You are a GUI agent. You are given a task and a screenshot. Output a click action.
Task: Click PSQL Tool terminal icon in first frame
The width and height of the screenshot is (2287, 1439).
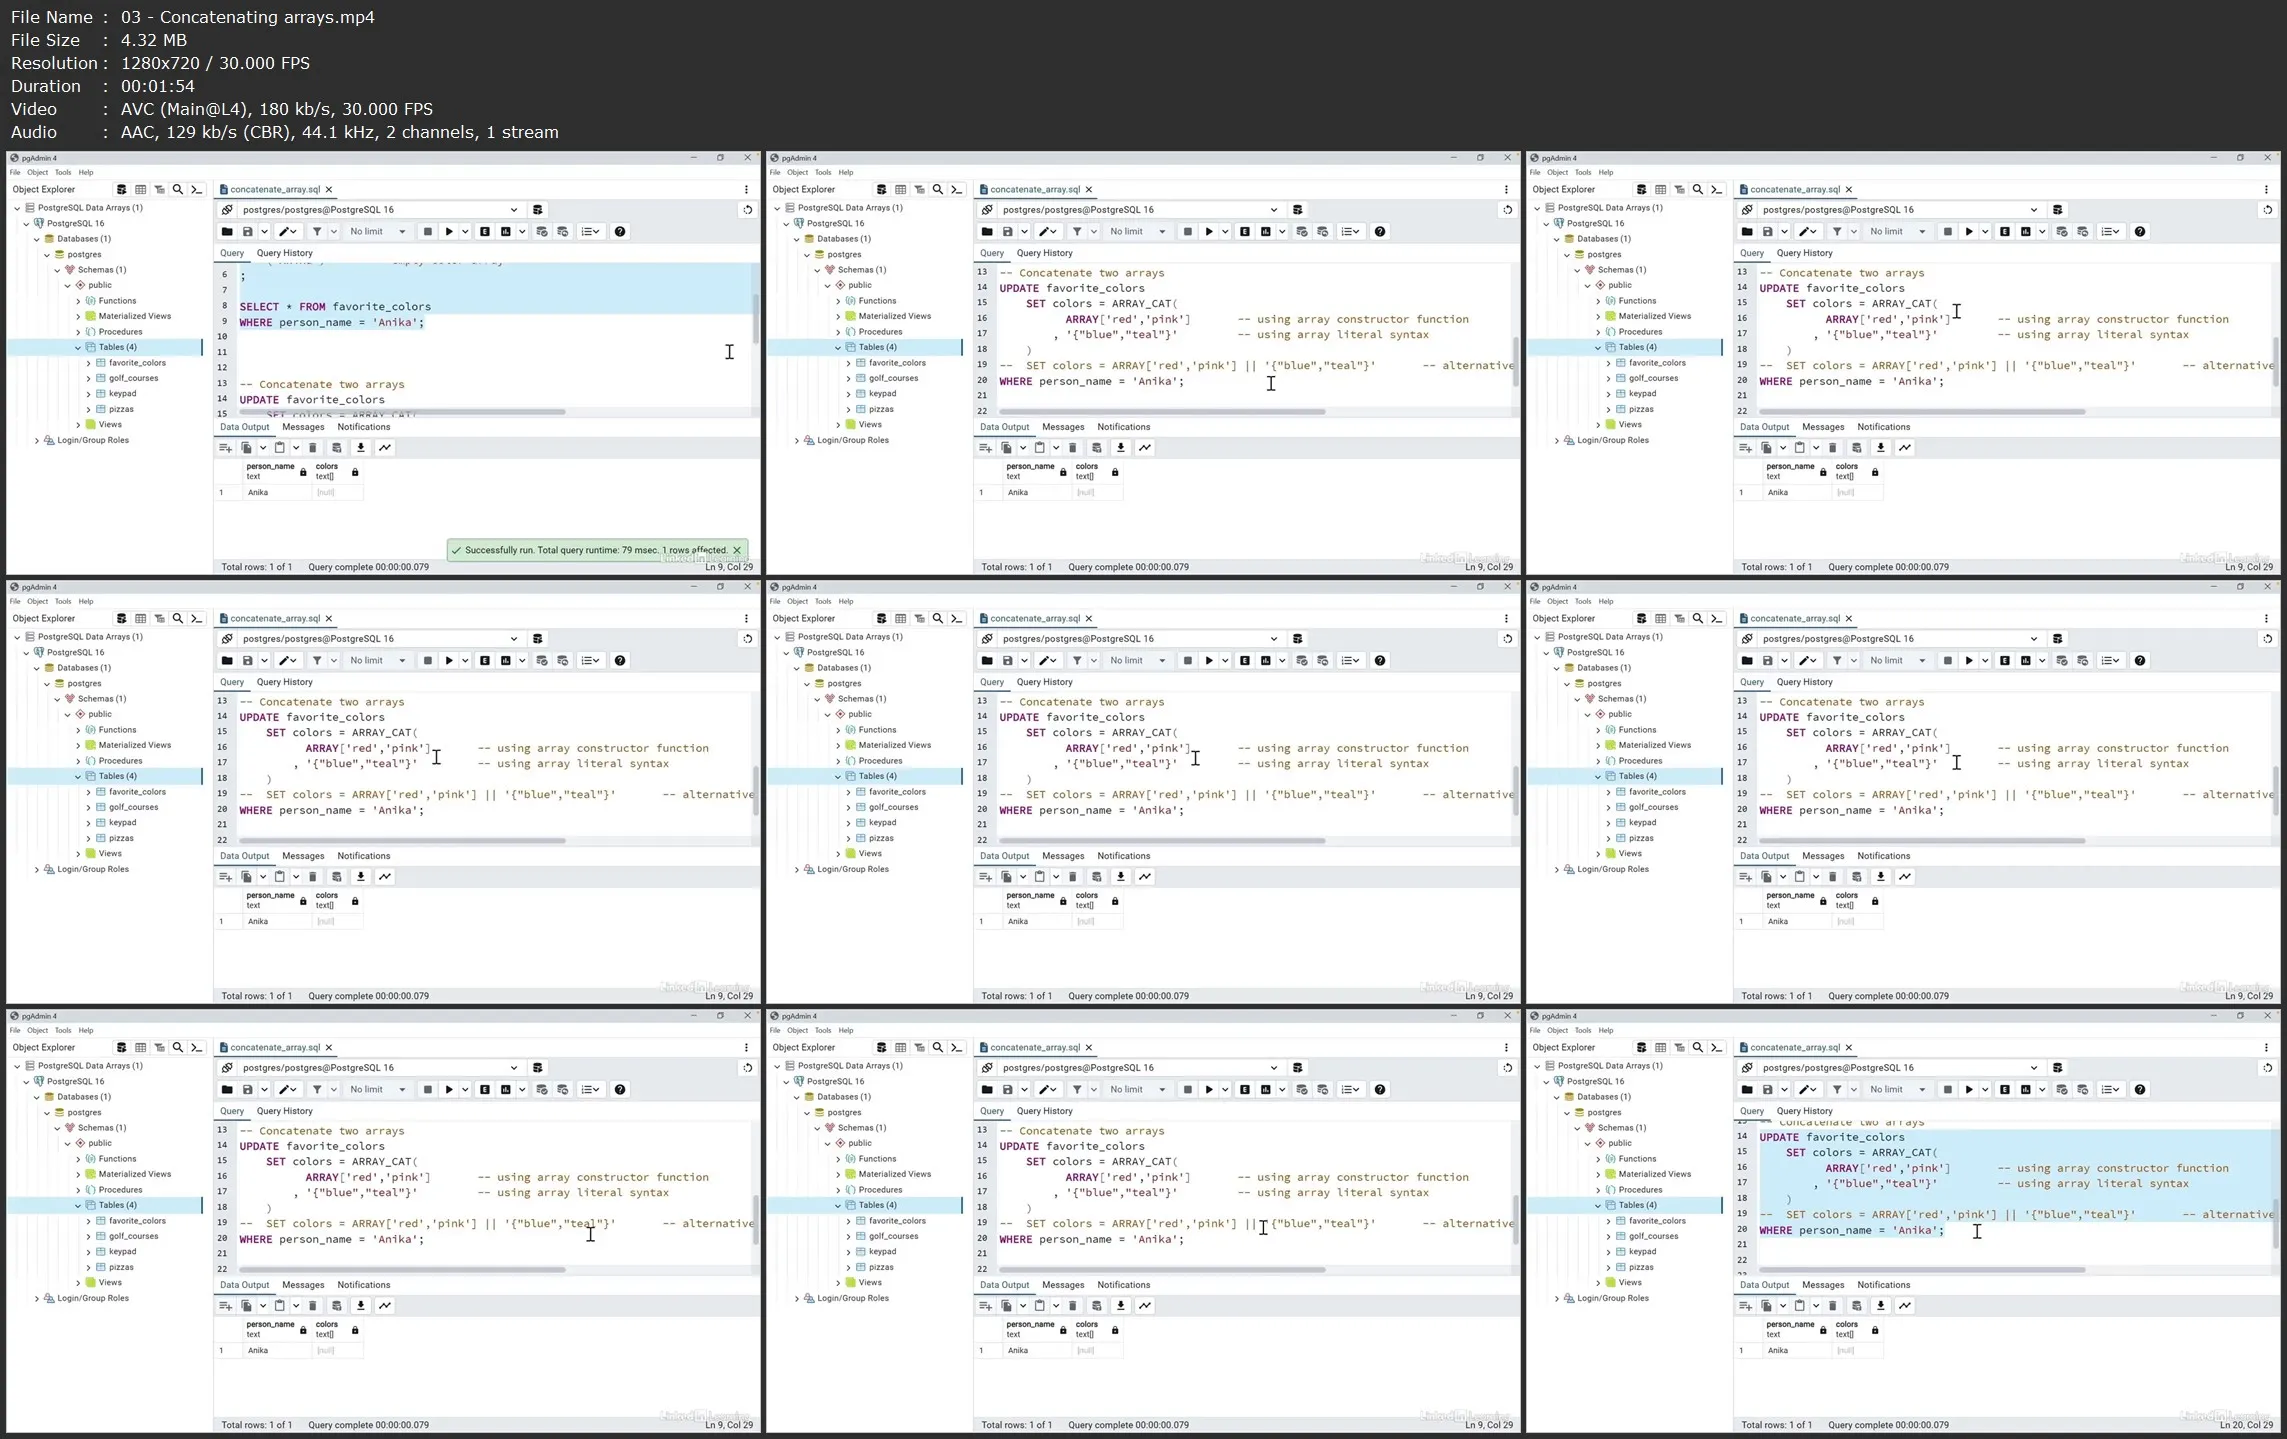coord(196,190)
